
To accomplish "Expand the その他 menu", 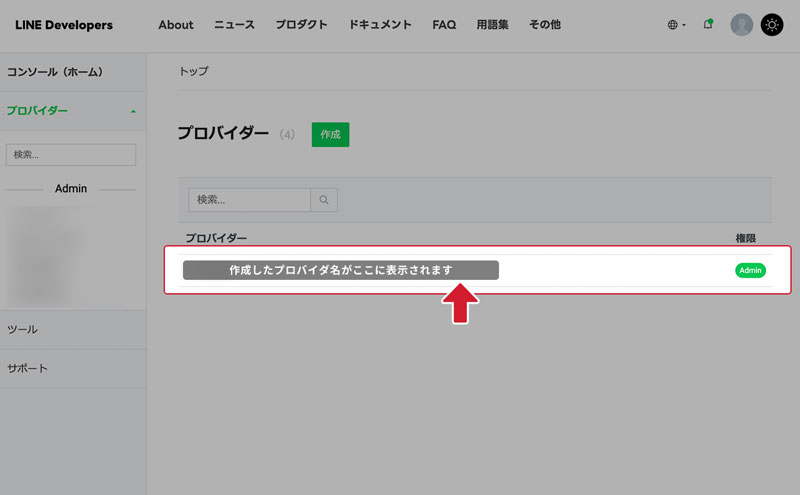I will click(x=544, y=25).
